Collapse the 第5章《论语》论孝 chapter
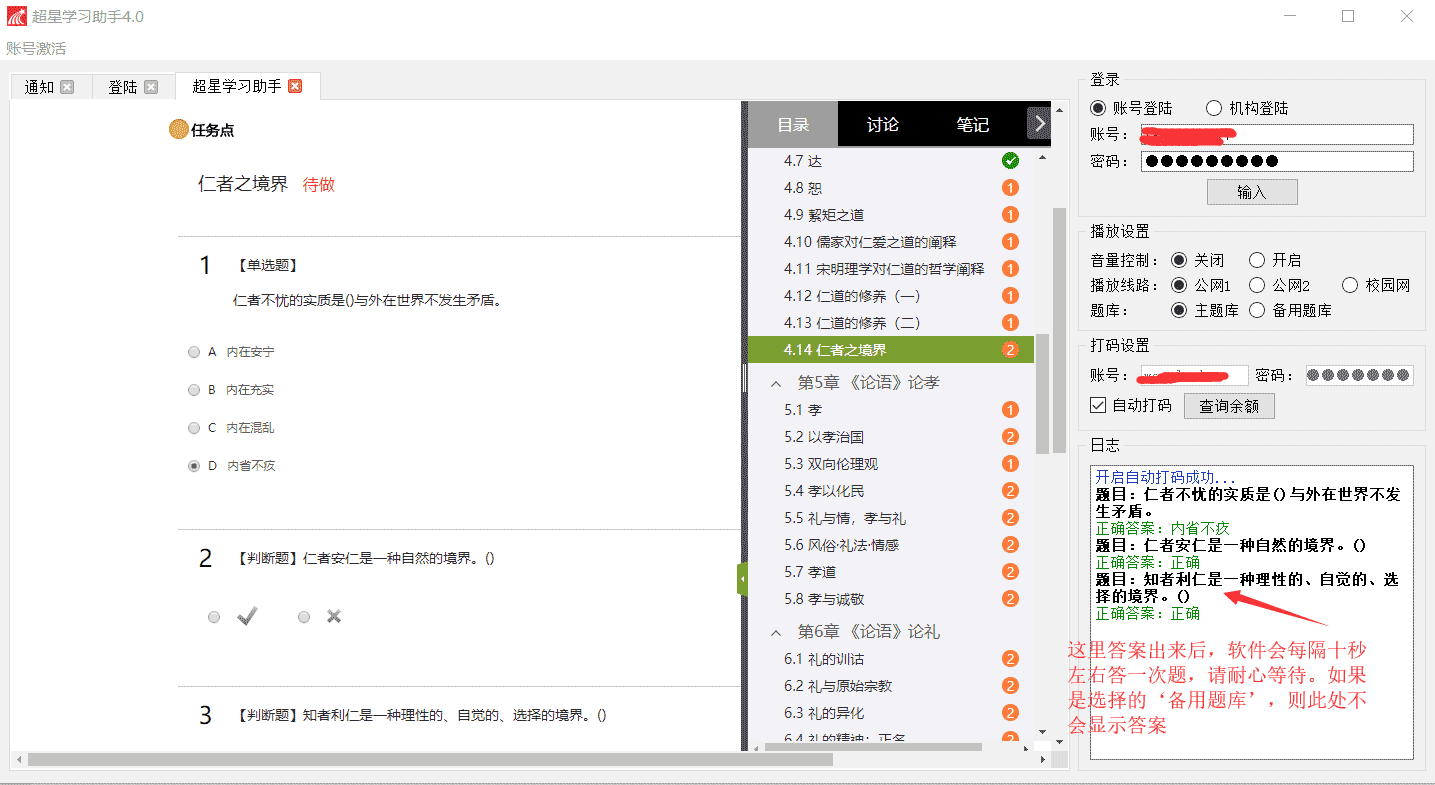This screenshot has height=785, width=1435. [775, 383]
